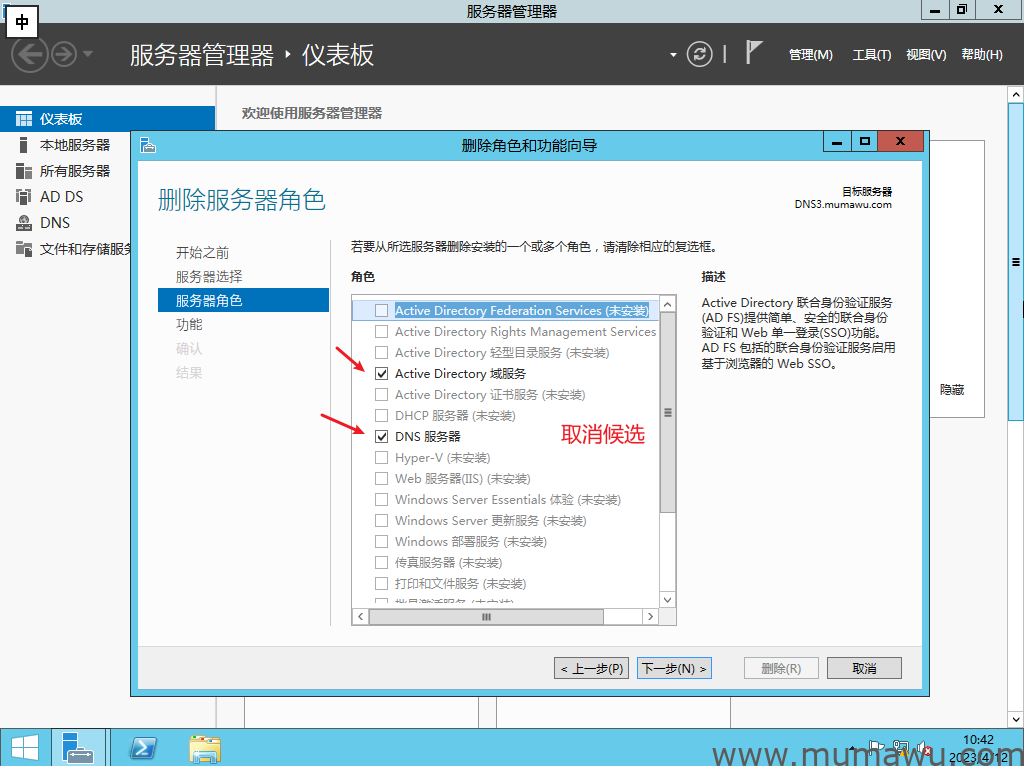Open the 管理(M) menu
Viewport: 1024px width, 766px height.
pyautogui.click(x=810, y=55)
